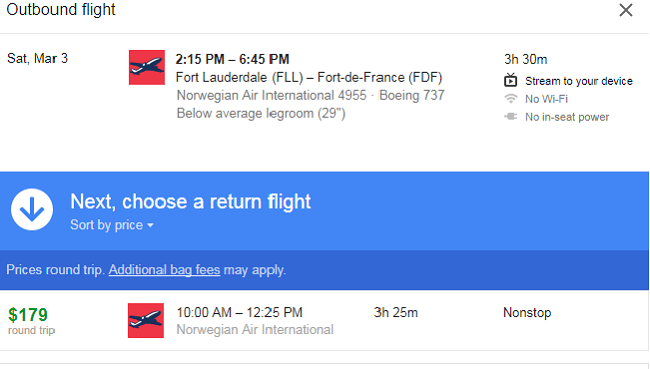The width and height of the screenshot is (650, 369).
Task: Click the Fort Lauderdale (FLL) – Fort-de-France route text
Action: pos(309,78)
